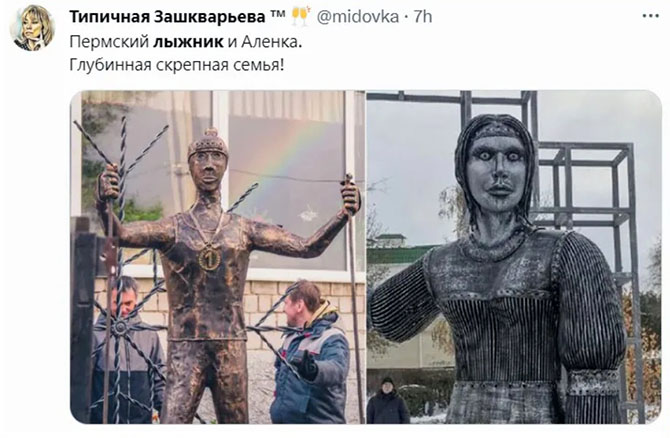The height and width of the screenshot is (438, 670).
Task: Click the gold number 1 medal on the statue
Action: [209, 258]
